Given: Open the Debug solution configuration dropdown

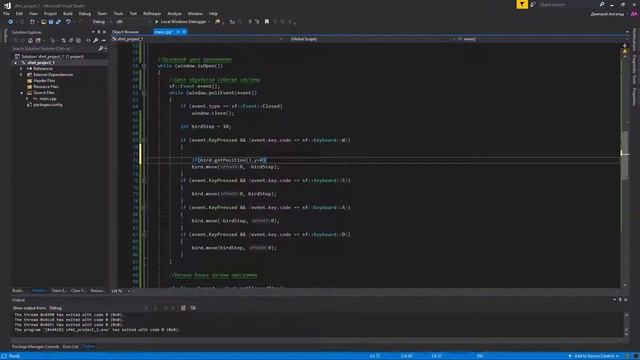Looking at the screenshot, I should coord(102,22).
